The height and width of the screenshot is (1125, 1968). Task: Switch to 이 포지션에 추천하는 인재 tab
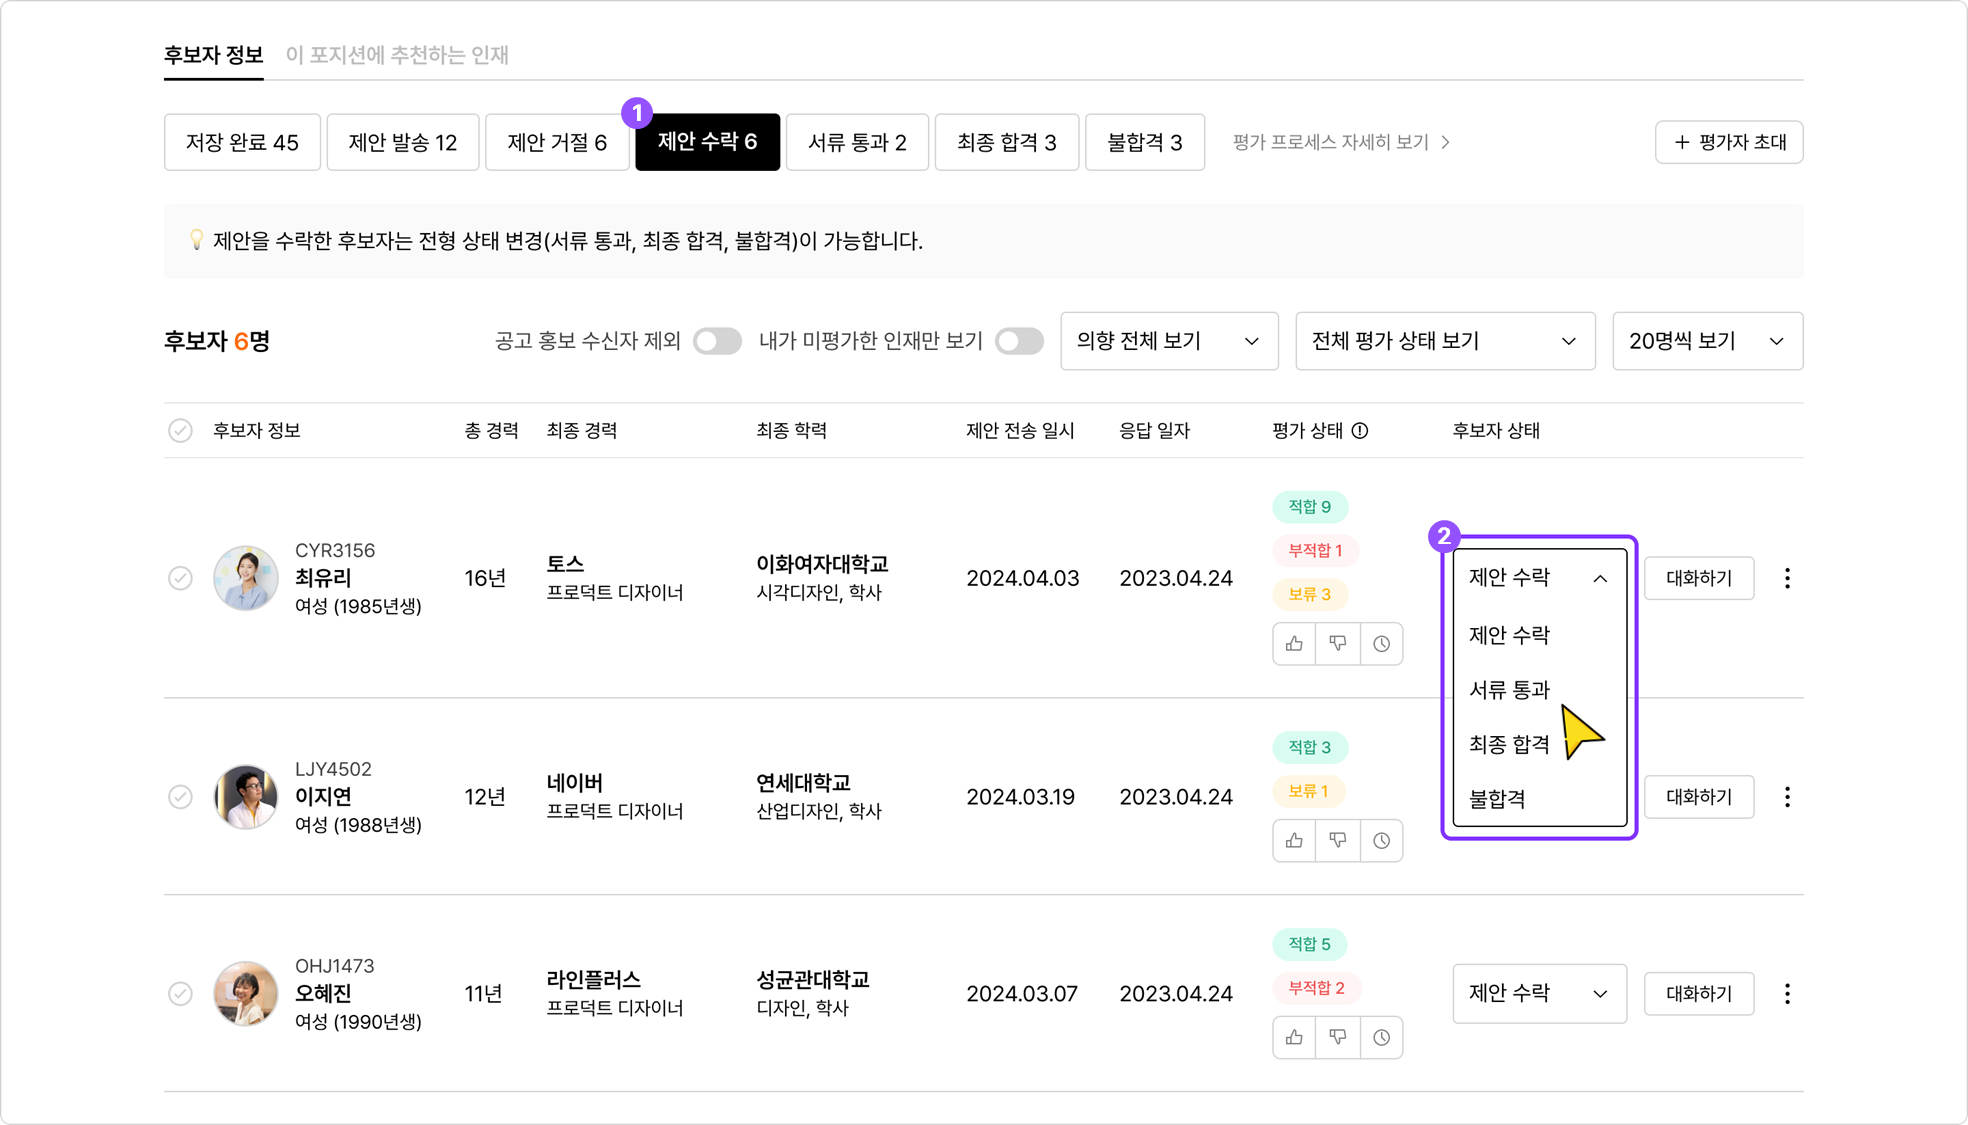397,55
